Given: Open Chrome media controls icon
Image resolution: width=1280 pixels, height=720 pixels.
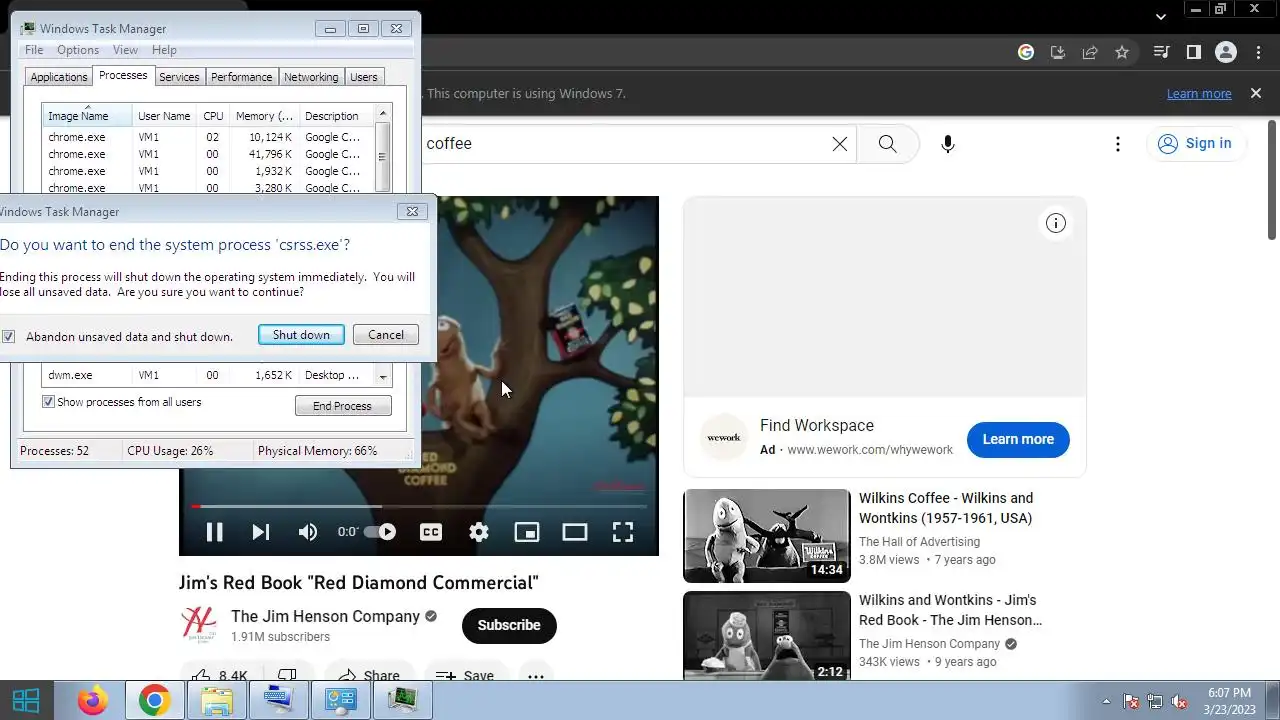Looking at the screenshot, I should 1161,52.
